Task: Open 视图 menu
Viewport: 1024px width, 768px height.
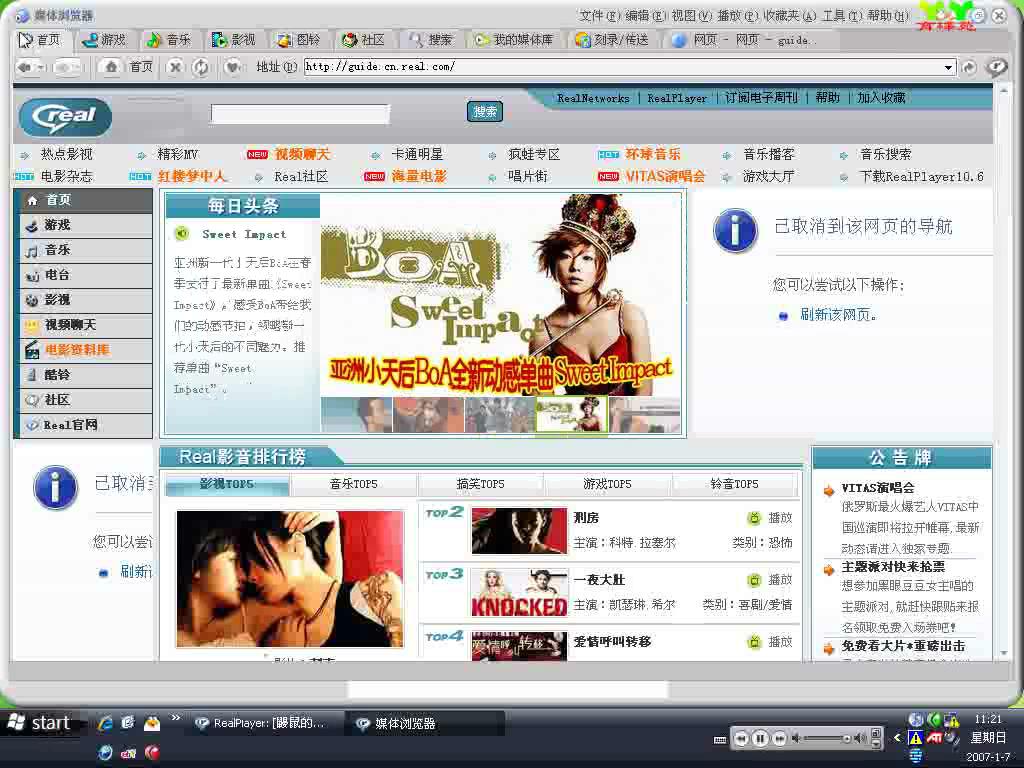Action: 692,16
